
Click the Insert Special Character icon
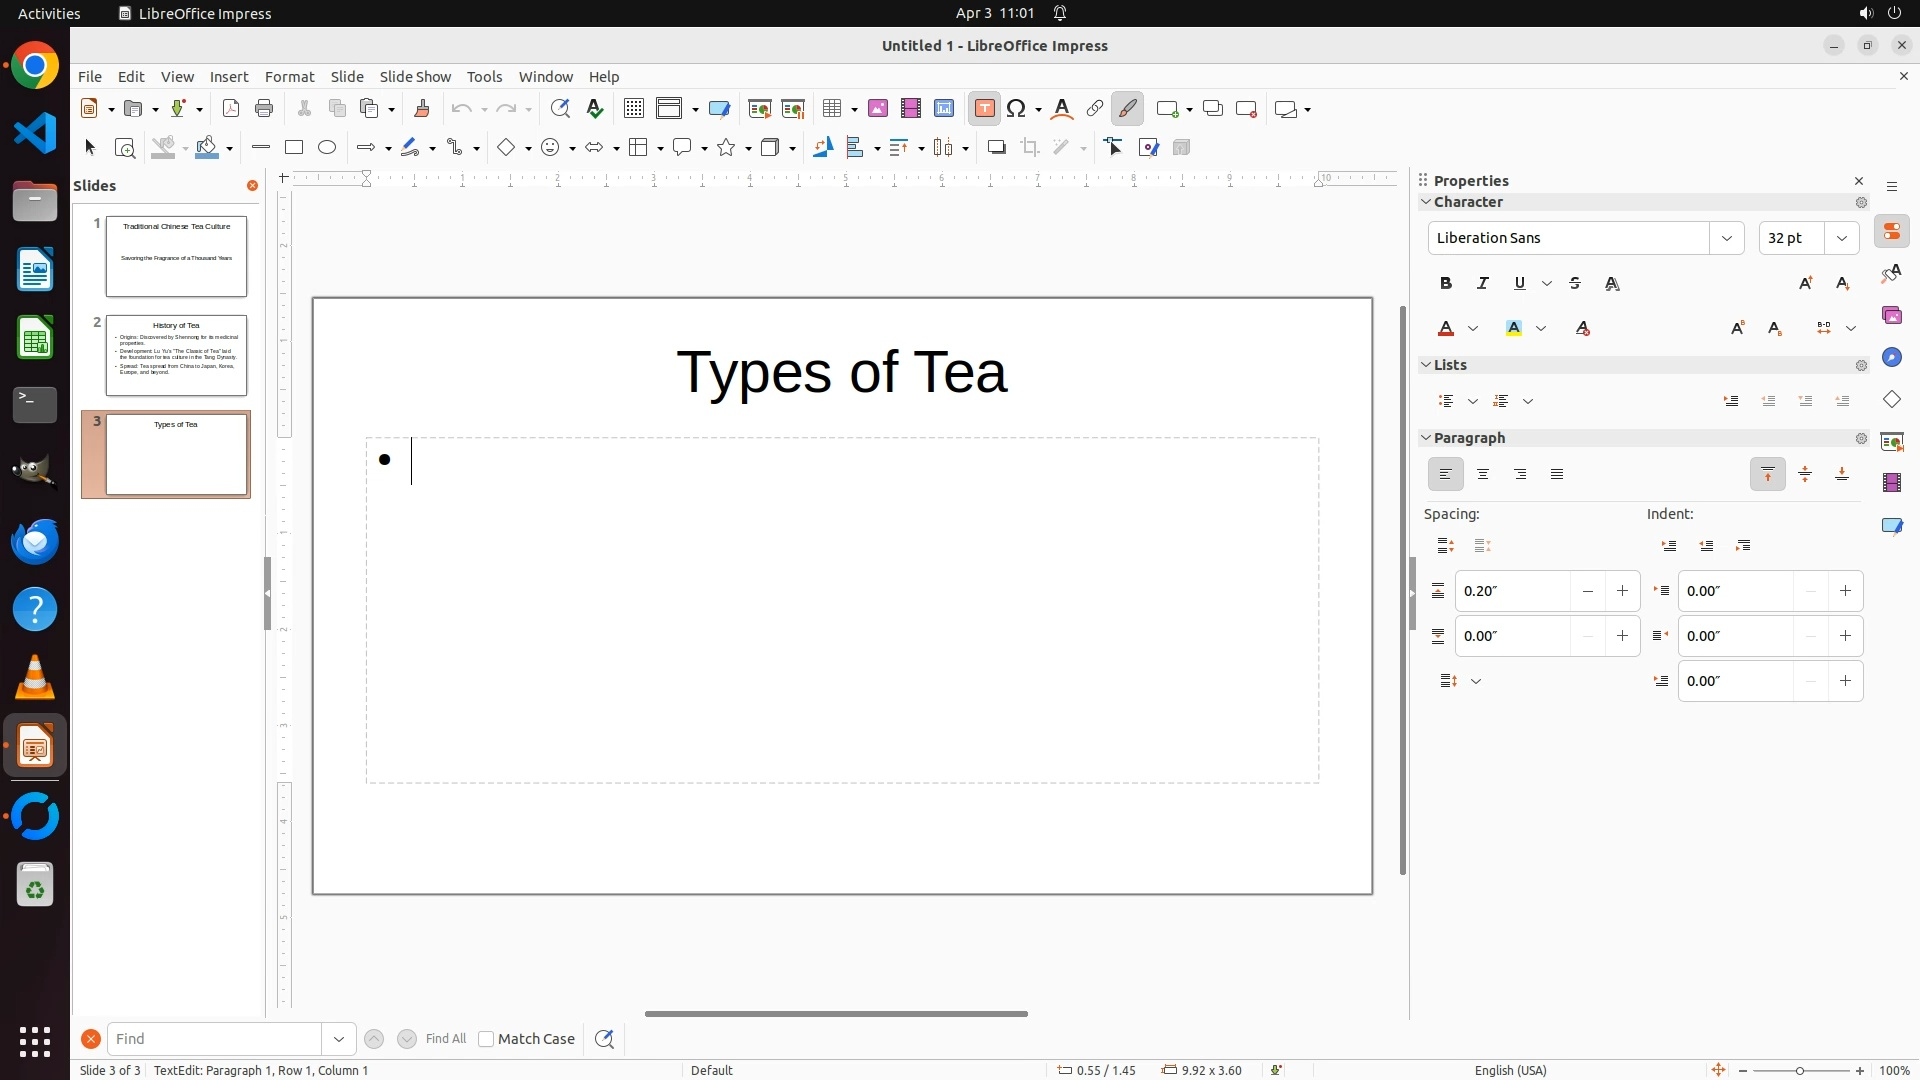(x=1017, y=109)
